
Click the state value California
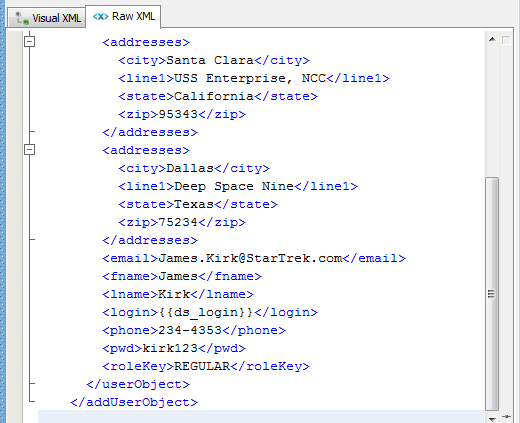coord(214,96)
